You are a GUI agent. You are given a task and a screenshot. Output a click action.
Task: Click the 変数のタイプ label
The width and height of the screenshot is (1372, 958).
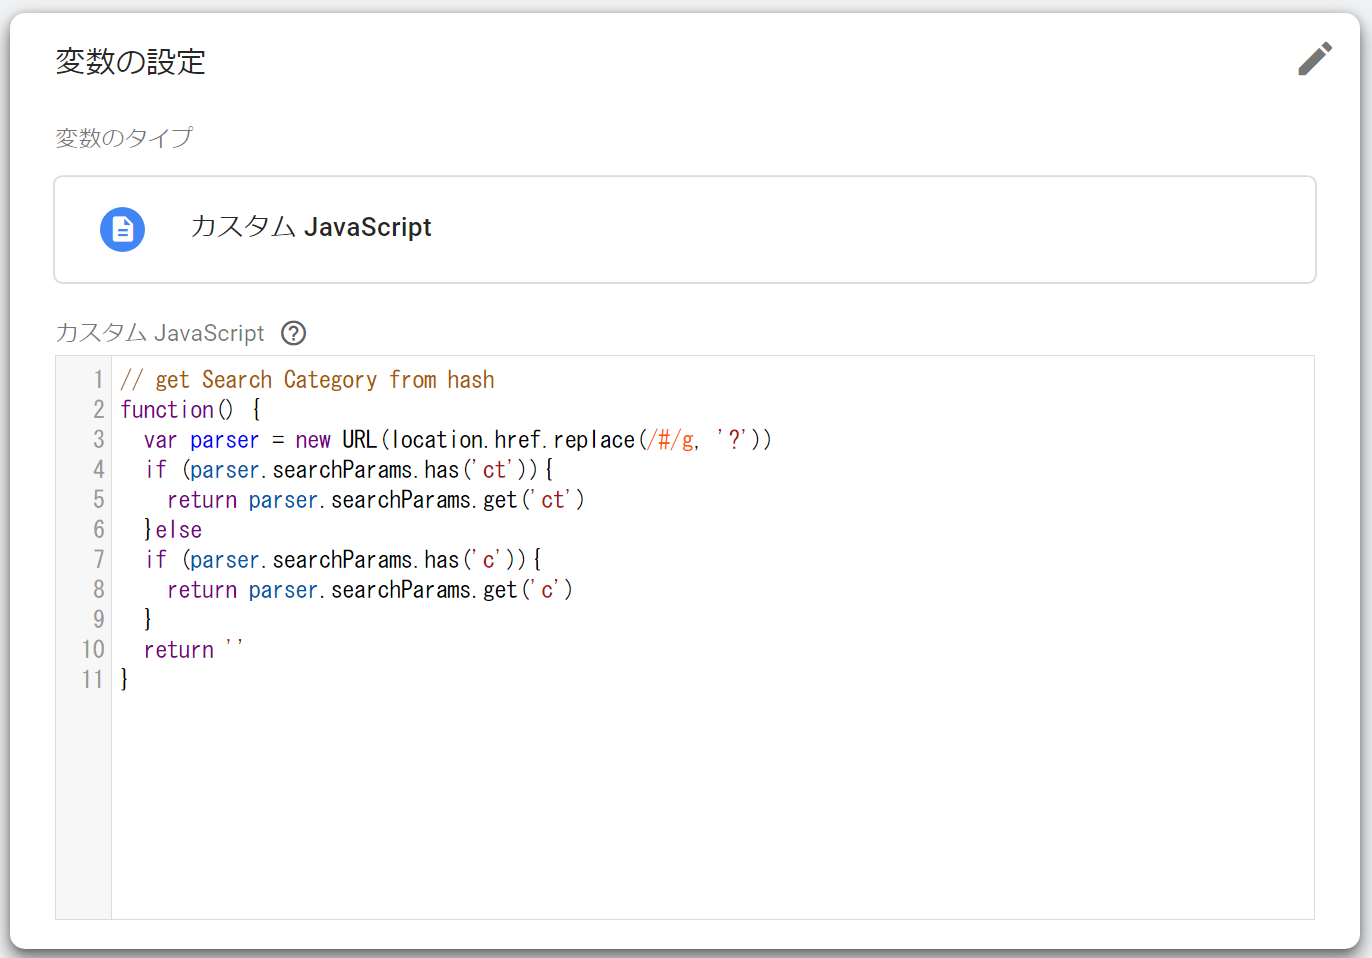[124, 138]
